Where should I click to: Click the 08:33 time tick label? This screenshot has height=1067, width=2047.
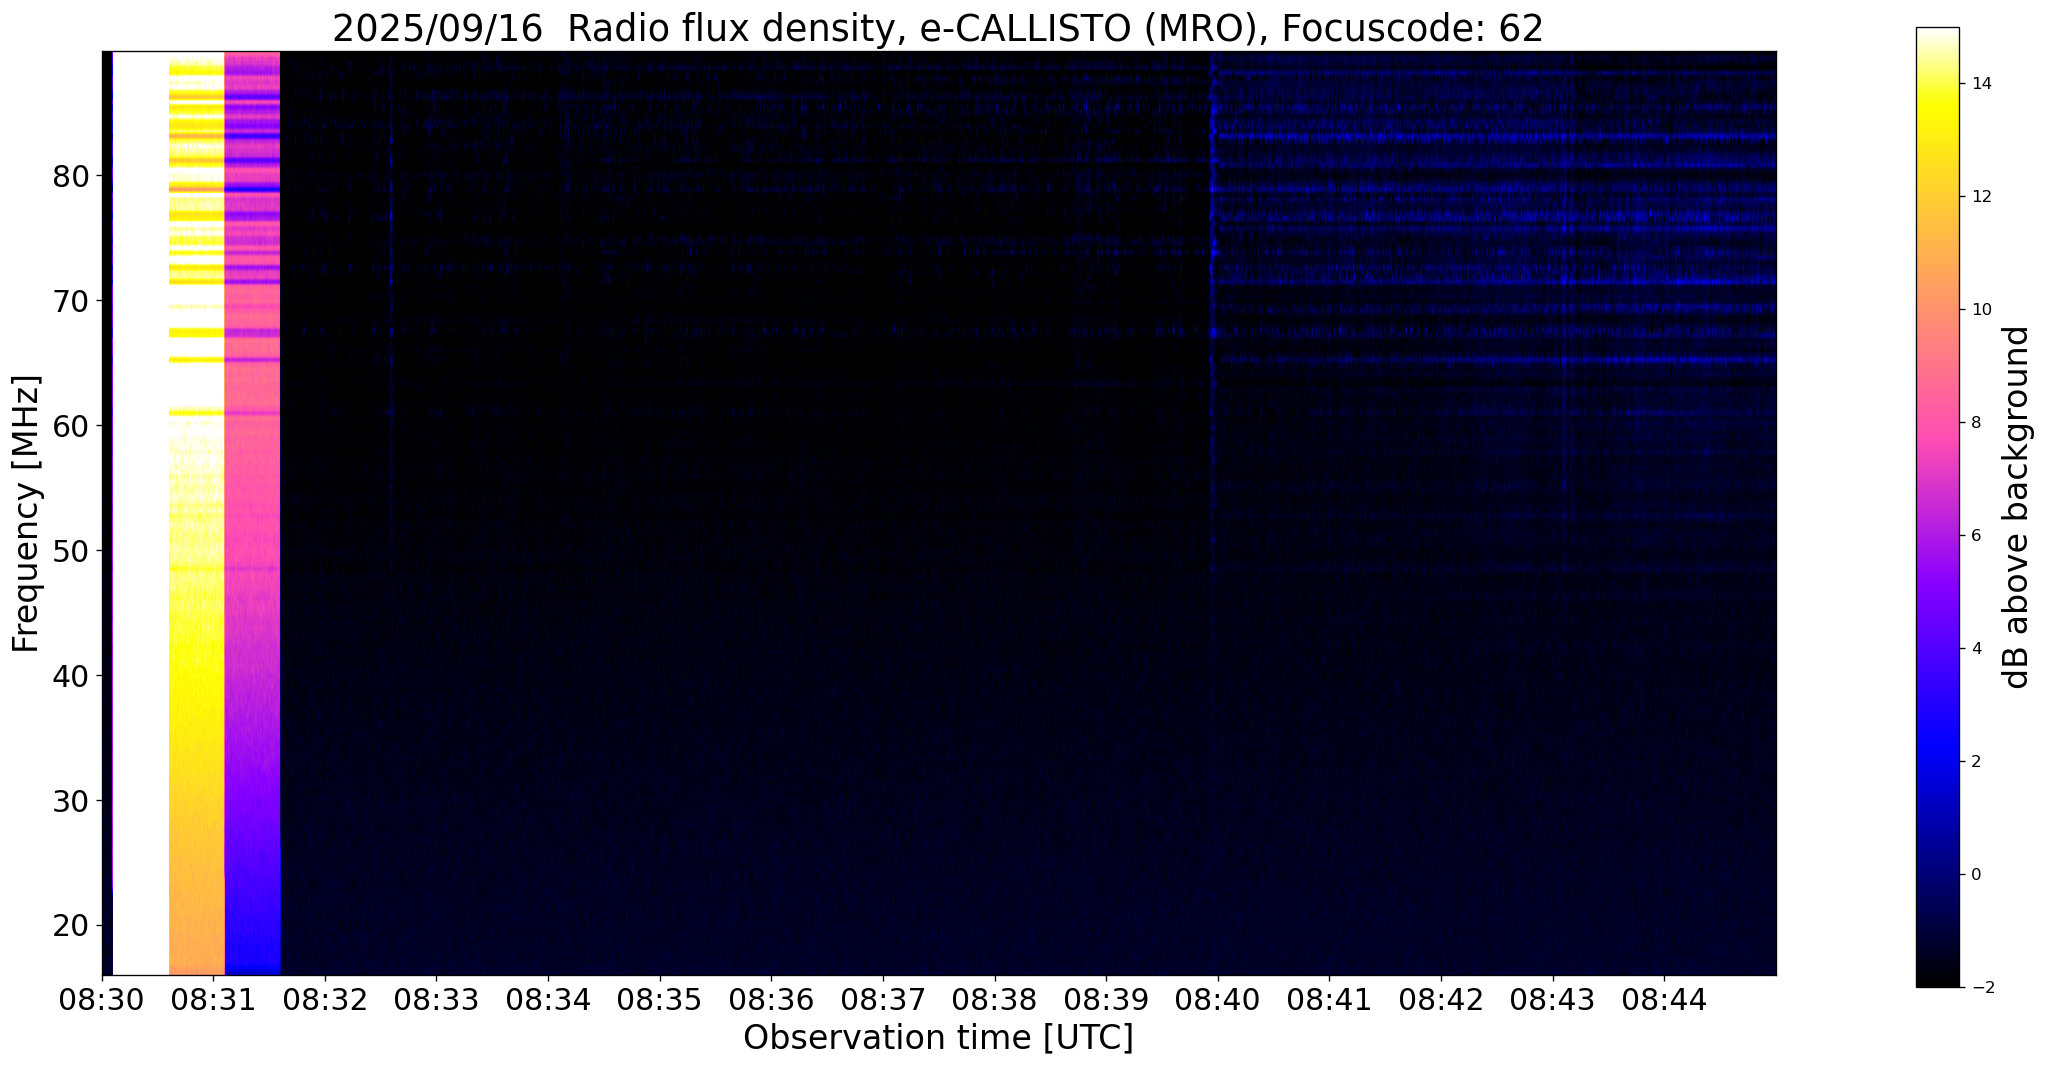437,1000
